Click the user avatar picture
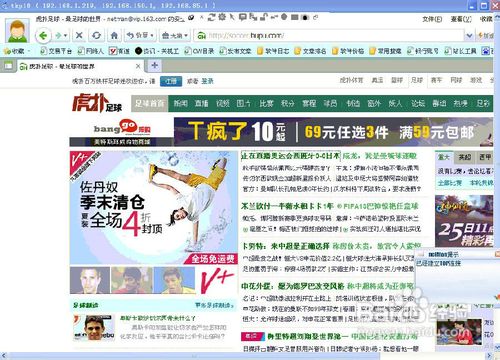This screenshot has width=500, height=360. coord(18,31)
